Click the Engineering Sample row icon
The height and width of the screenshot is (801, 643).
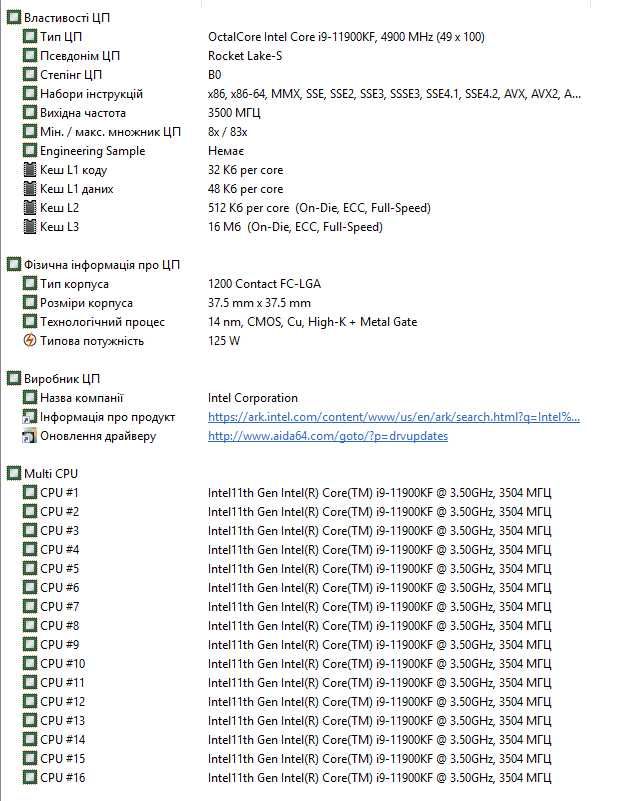(x=30, y=151)
